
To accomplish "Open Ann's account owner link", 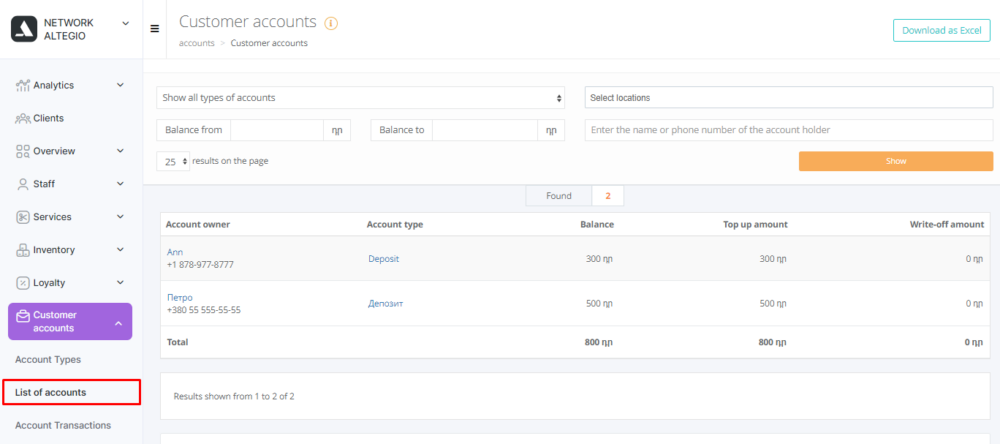I will pyautogui.click(x=175, y=253).
